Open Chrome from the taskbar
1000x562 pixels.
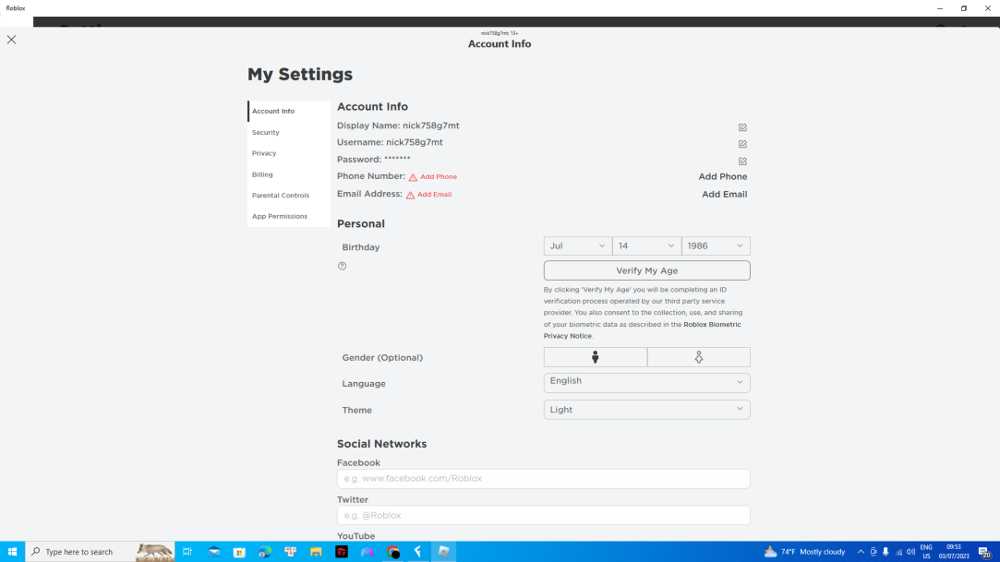(x=393, y=552)
